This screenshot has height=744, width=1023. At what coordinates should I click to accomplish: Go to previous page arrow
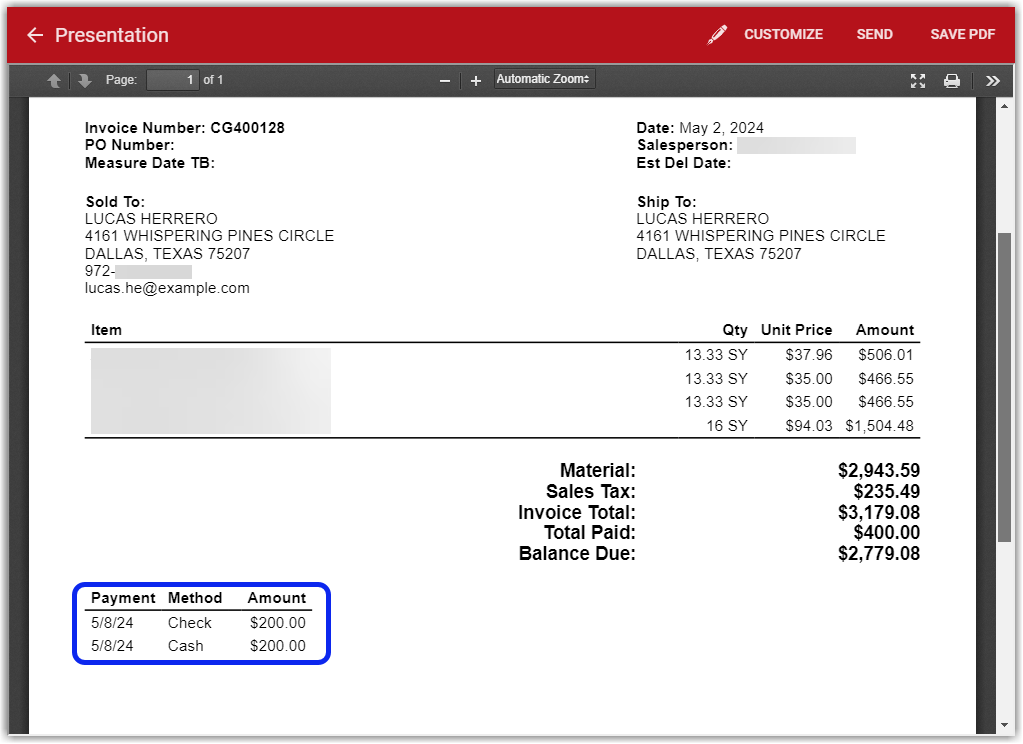coord(54,80)
